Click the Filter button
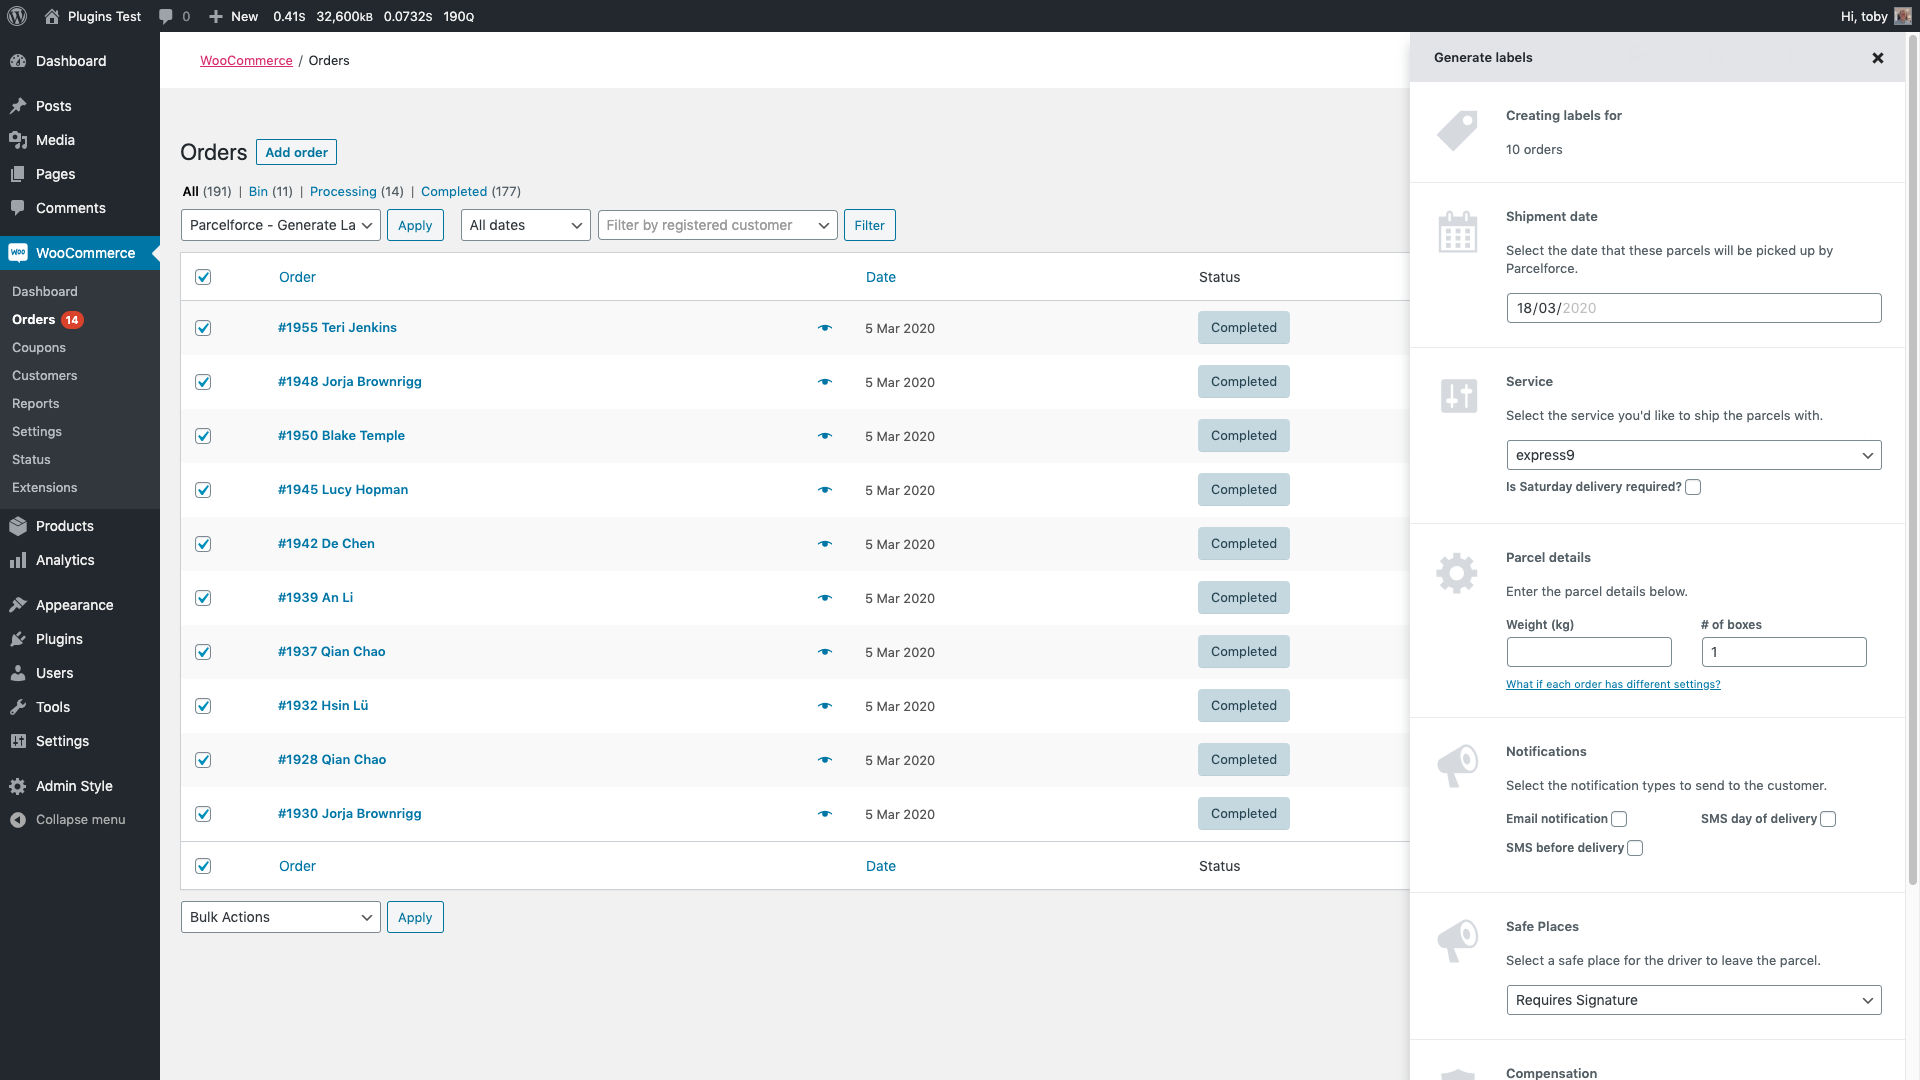 870,225
